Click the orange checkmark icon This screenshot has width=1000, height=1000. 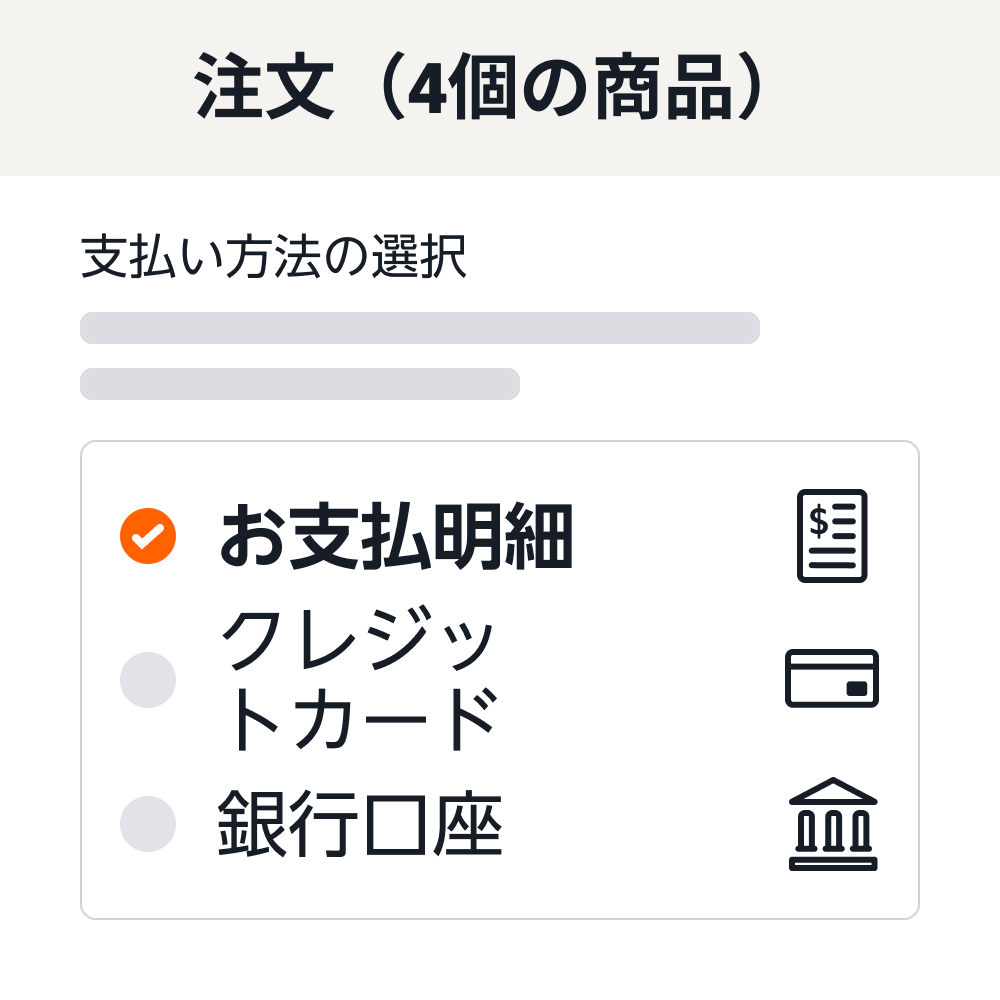(x=147, y=537)
